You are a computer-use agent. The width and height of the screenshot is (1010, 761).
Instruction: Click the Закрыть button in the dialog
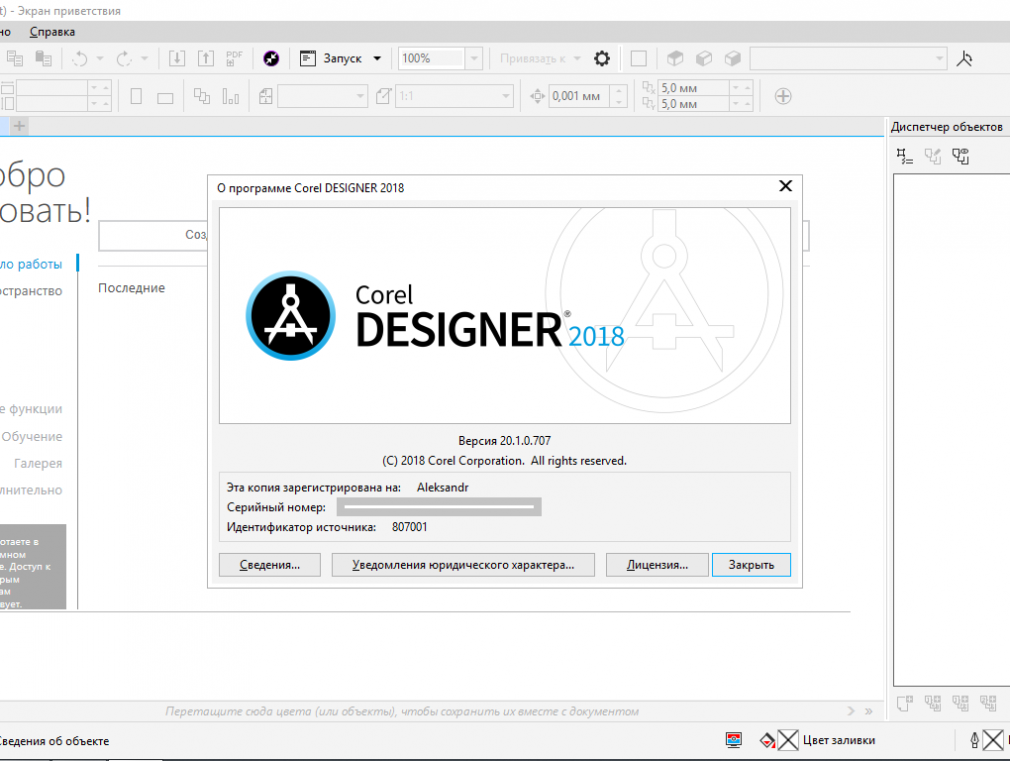tap(751, 565)
